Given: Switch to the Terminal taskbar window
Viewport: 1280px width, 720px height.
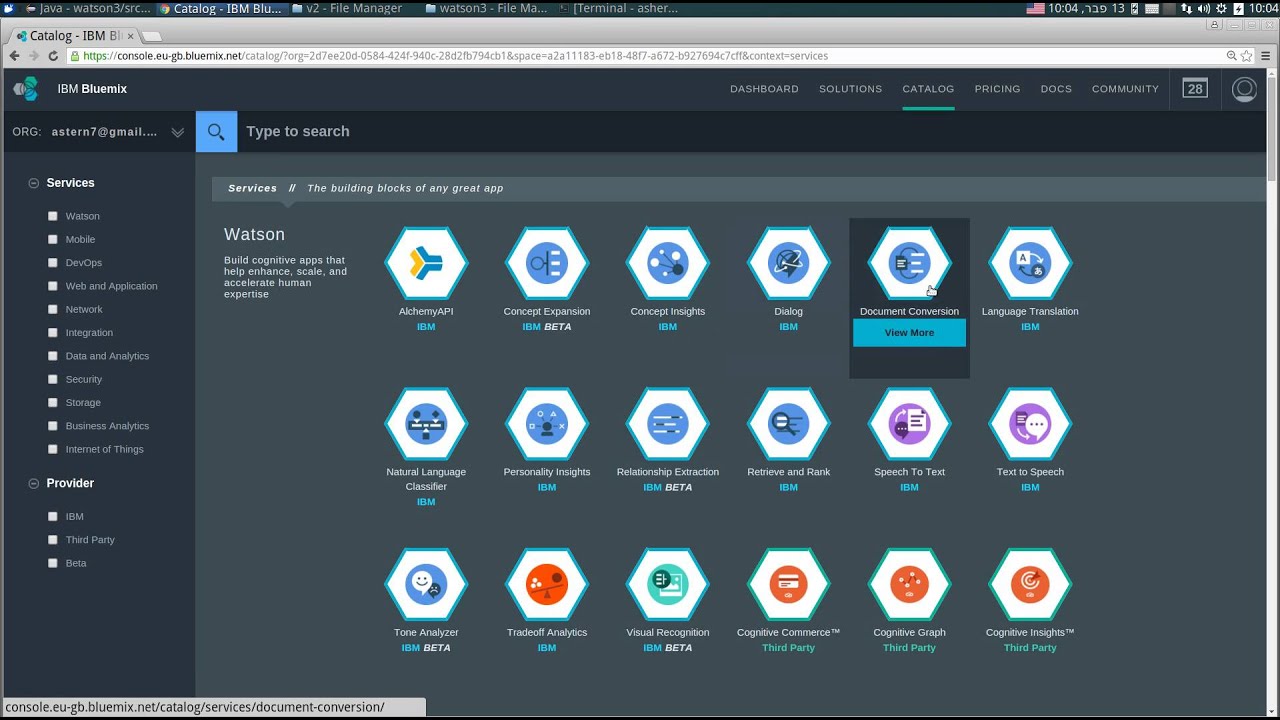Looking at the screenshot, I should click(x=618, y=8).
